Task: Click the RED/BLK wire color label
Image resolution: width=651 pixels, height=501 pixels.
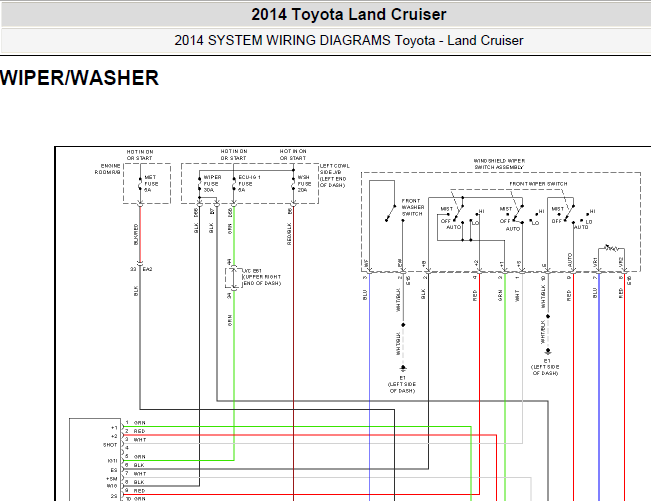Action: pyautogui.click(x=289, y=234)
